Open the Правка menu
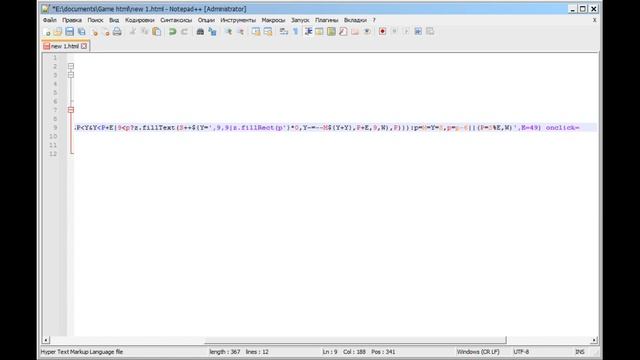Image resolution: width=640 pixels, height=360 pixels. pos(72,20)
